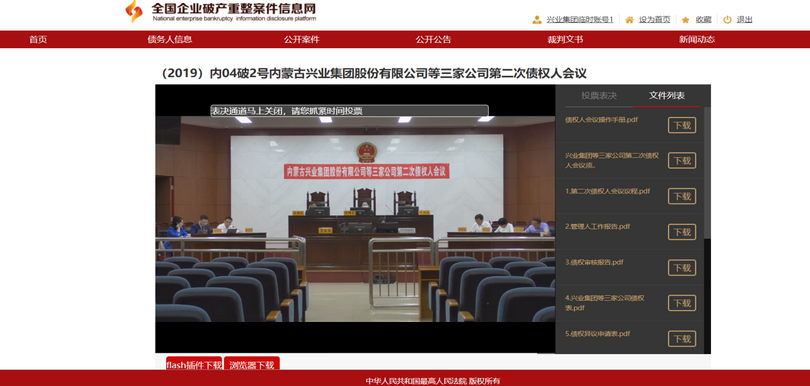Click the site logo flame icon
This screenshot has height=386, width=810.
coord(134,11)
